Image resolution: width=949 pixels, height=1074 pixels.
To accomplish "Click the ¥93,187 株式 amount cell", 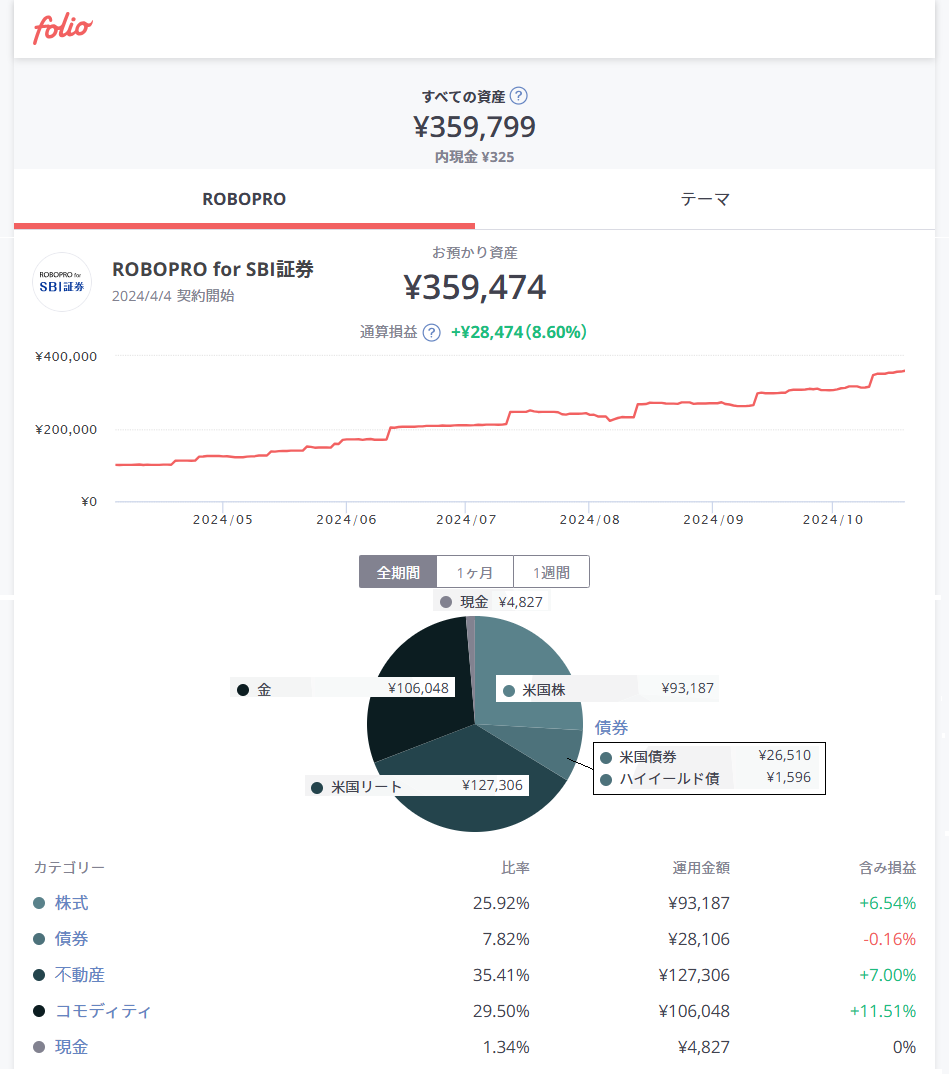I will point(699,903).
